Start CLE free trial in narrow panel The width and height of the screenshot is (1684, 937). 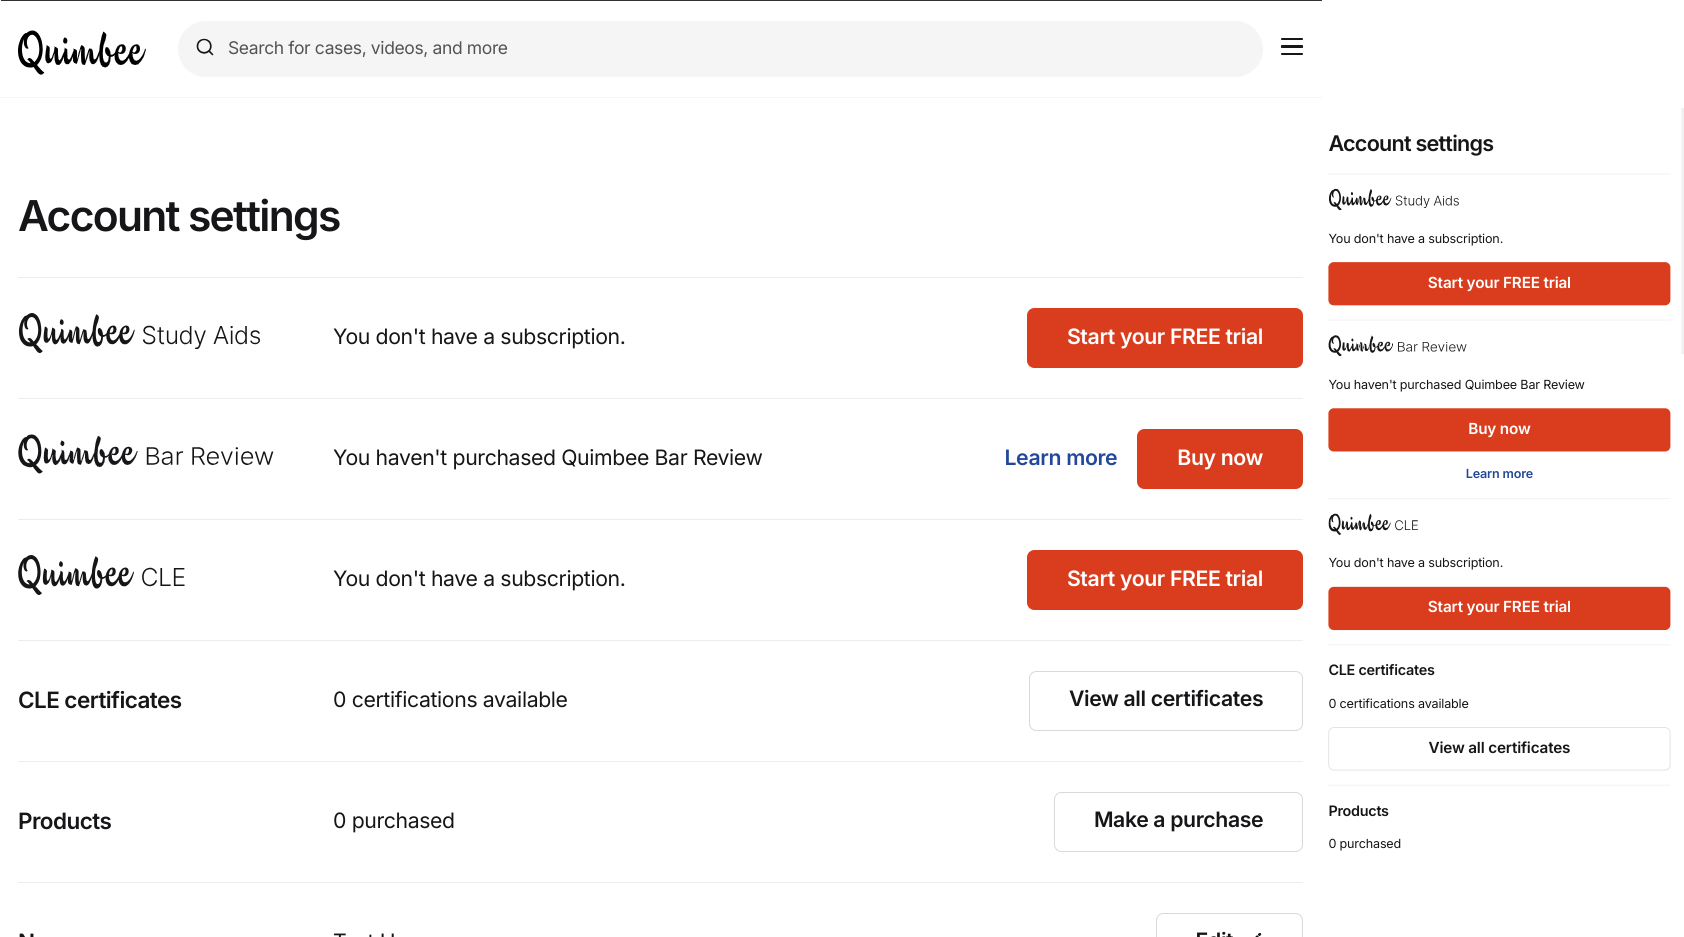[1498, 608]
